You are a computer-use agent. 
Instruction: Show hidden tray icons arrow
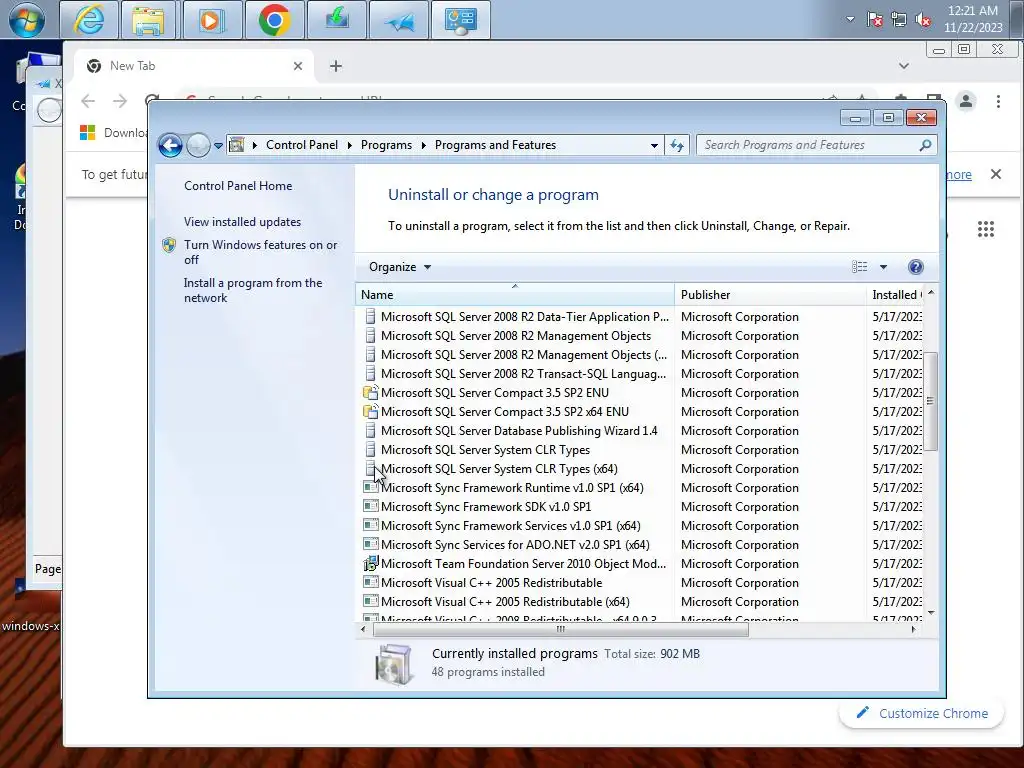click(850, 19)
